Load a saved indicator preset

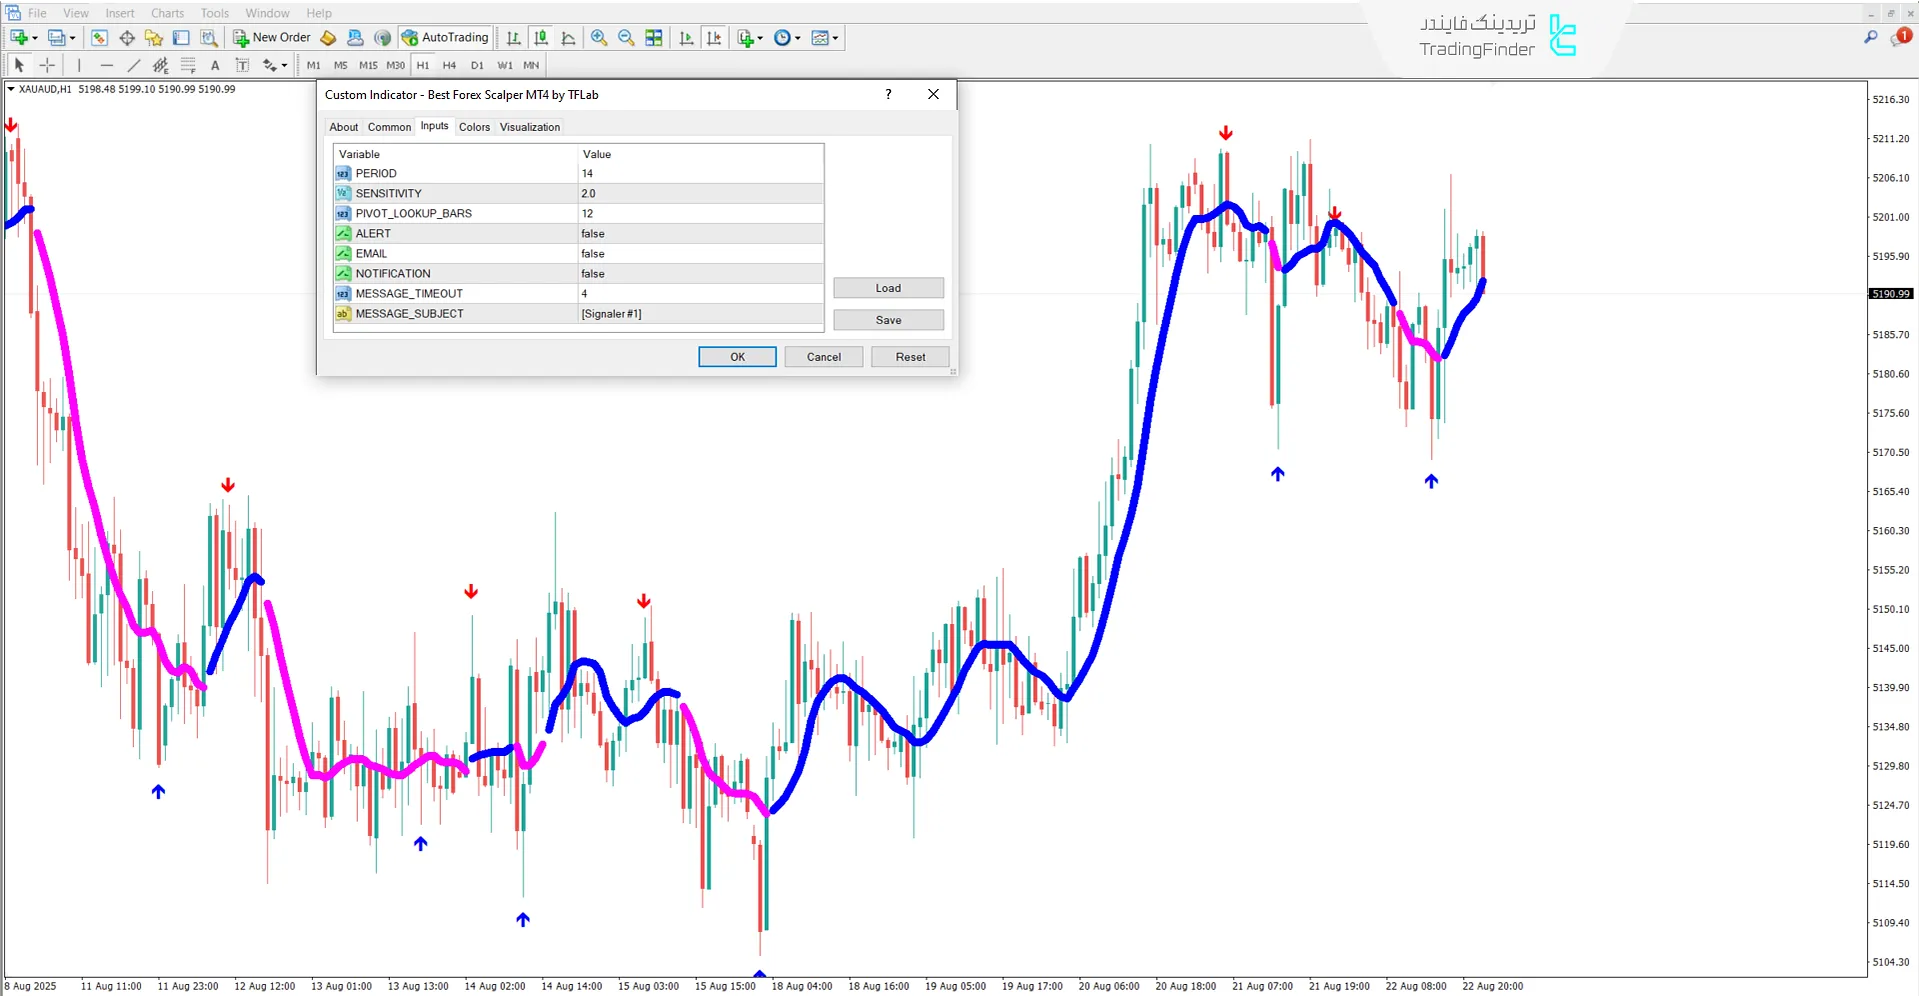(x=887, y=287)
